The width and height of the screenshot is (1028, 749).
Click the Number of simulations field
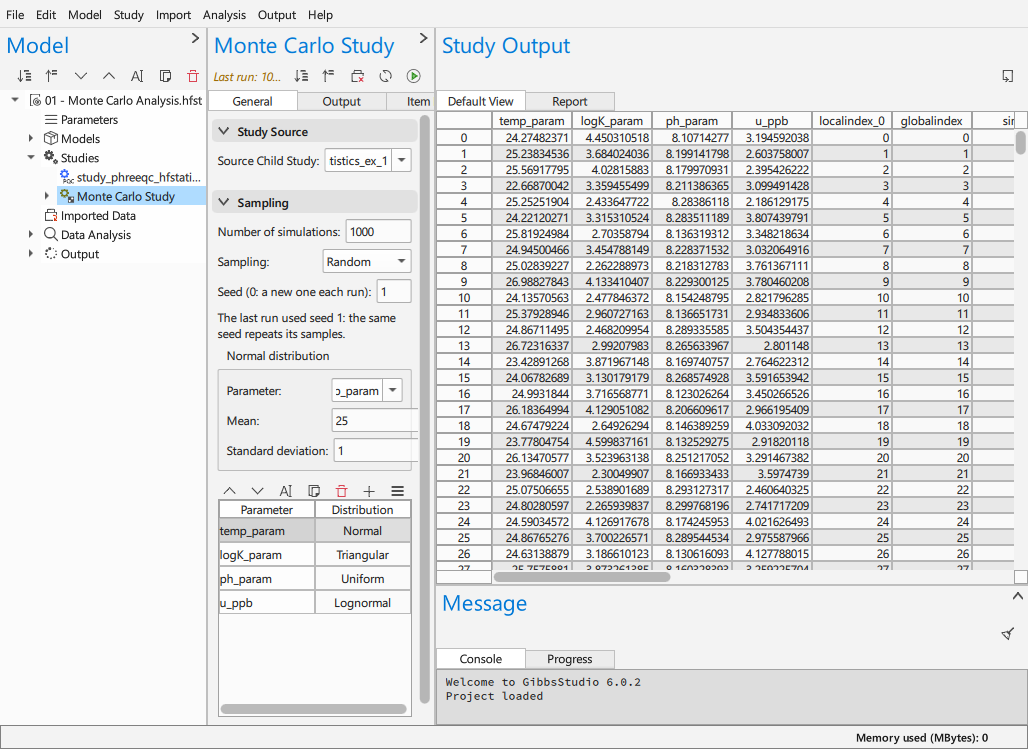pyautogui.click(x=378, y=232)
